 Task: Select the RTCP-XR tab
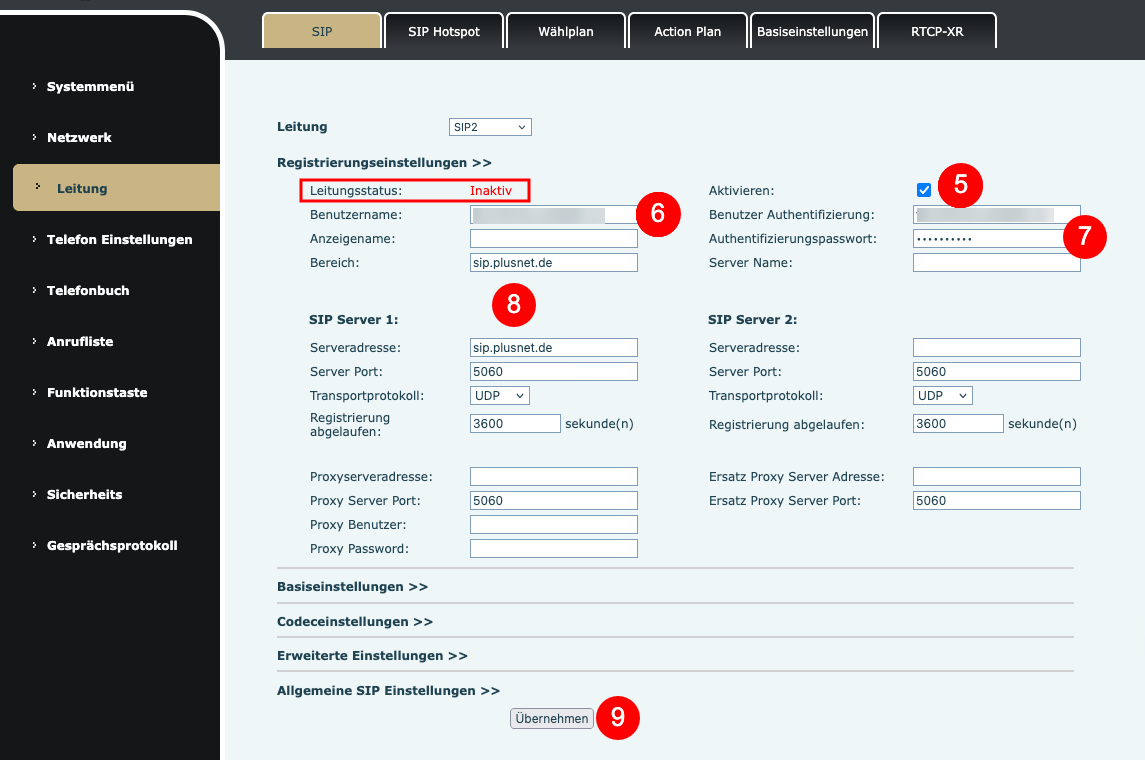pyautogui.click(x=937, y=31)
